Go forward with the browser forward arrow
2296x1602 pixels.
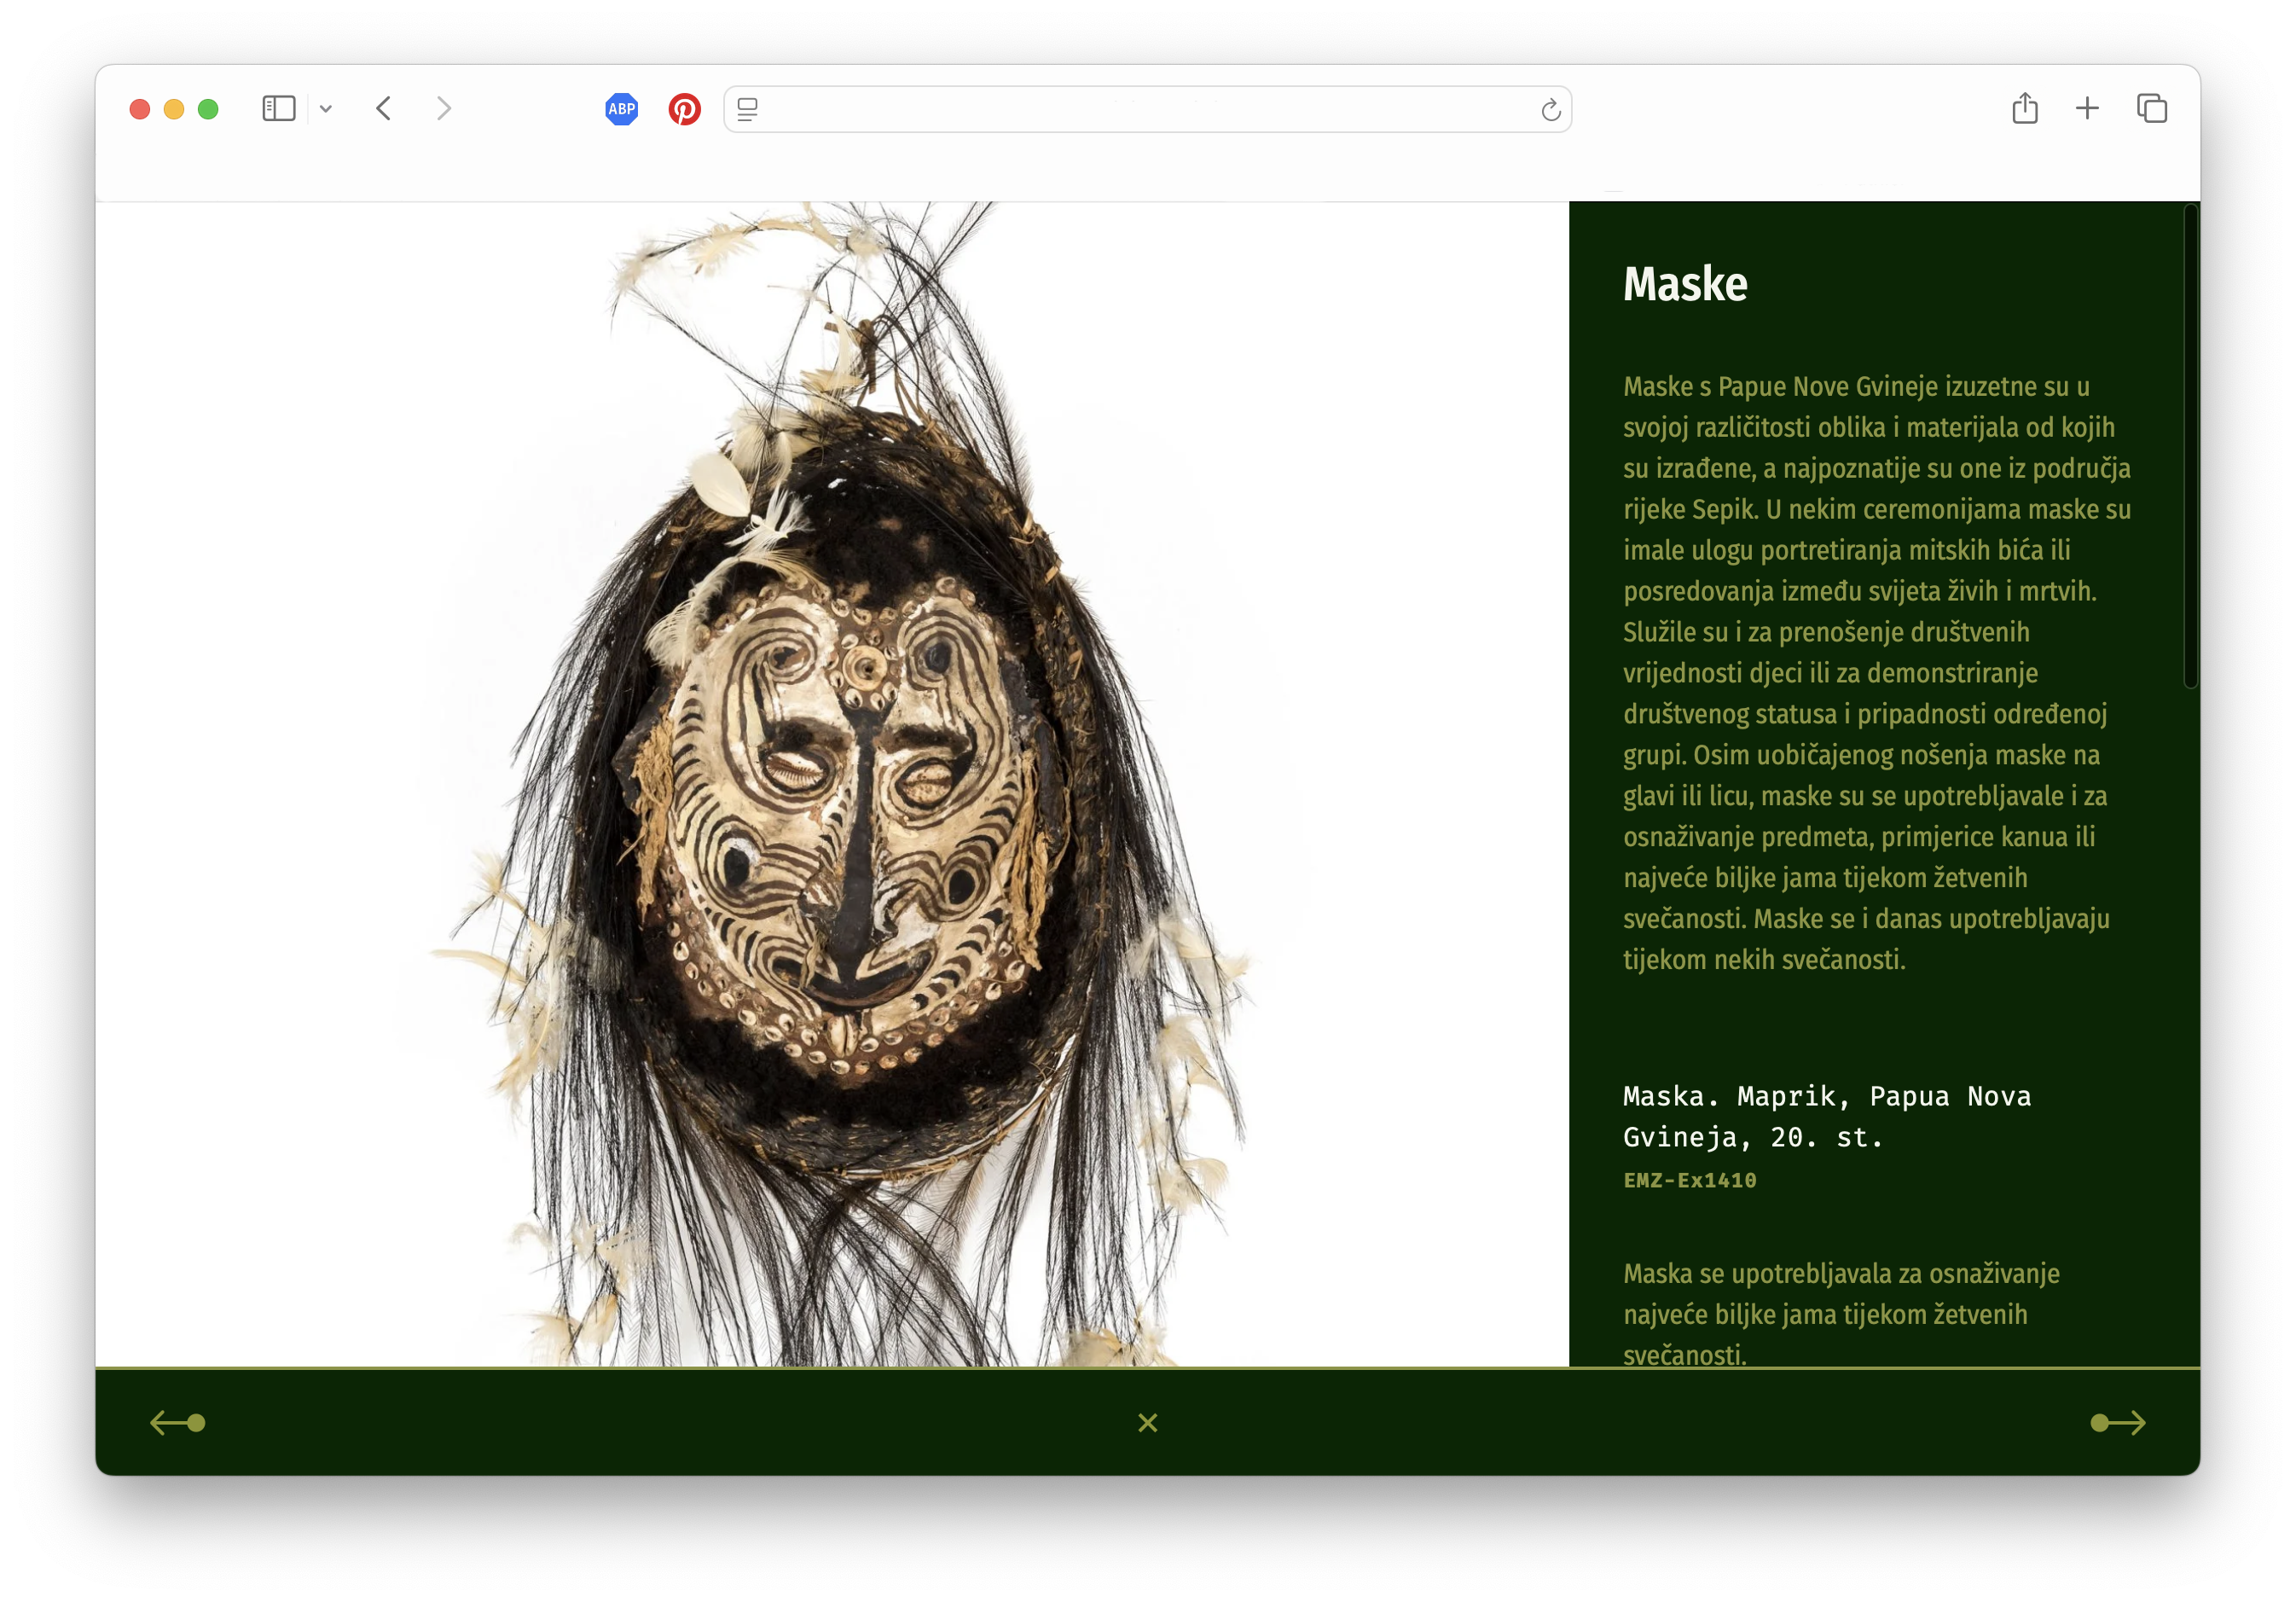(x=444, y=108)
